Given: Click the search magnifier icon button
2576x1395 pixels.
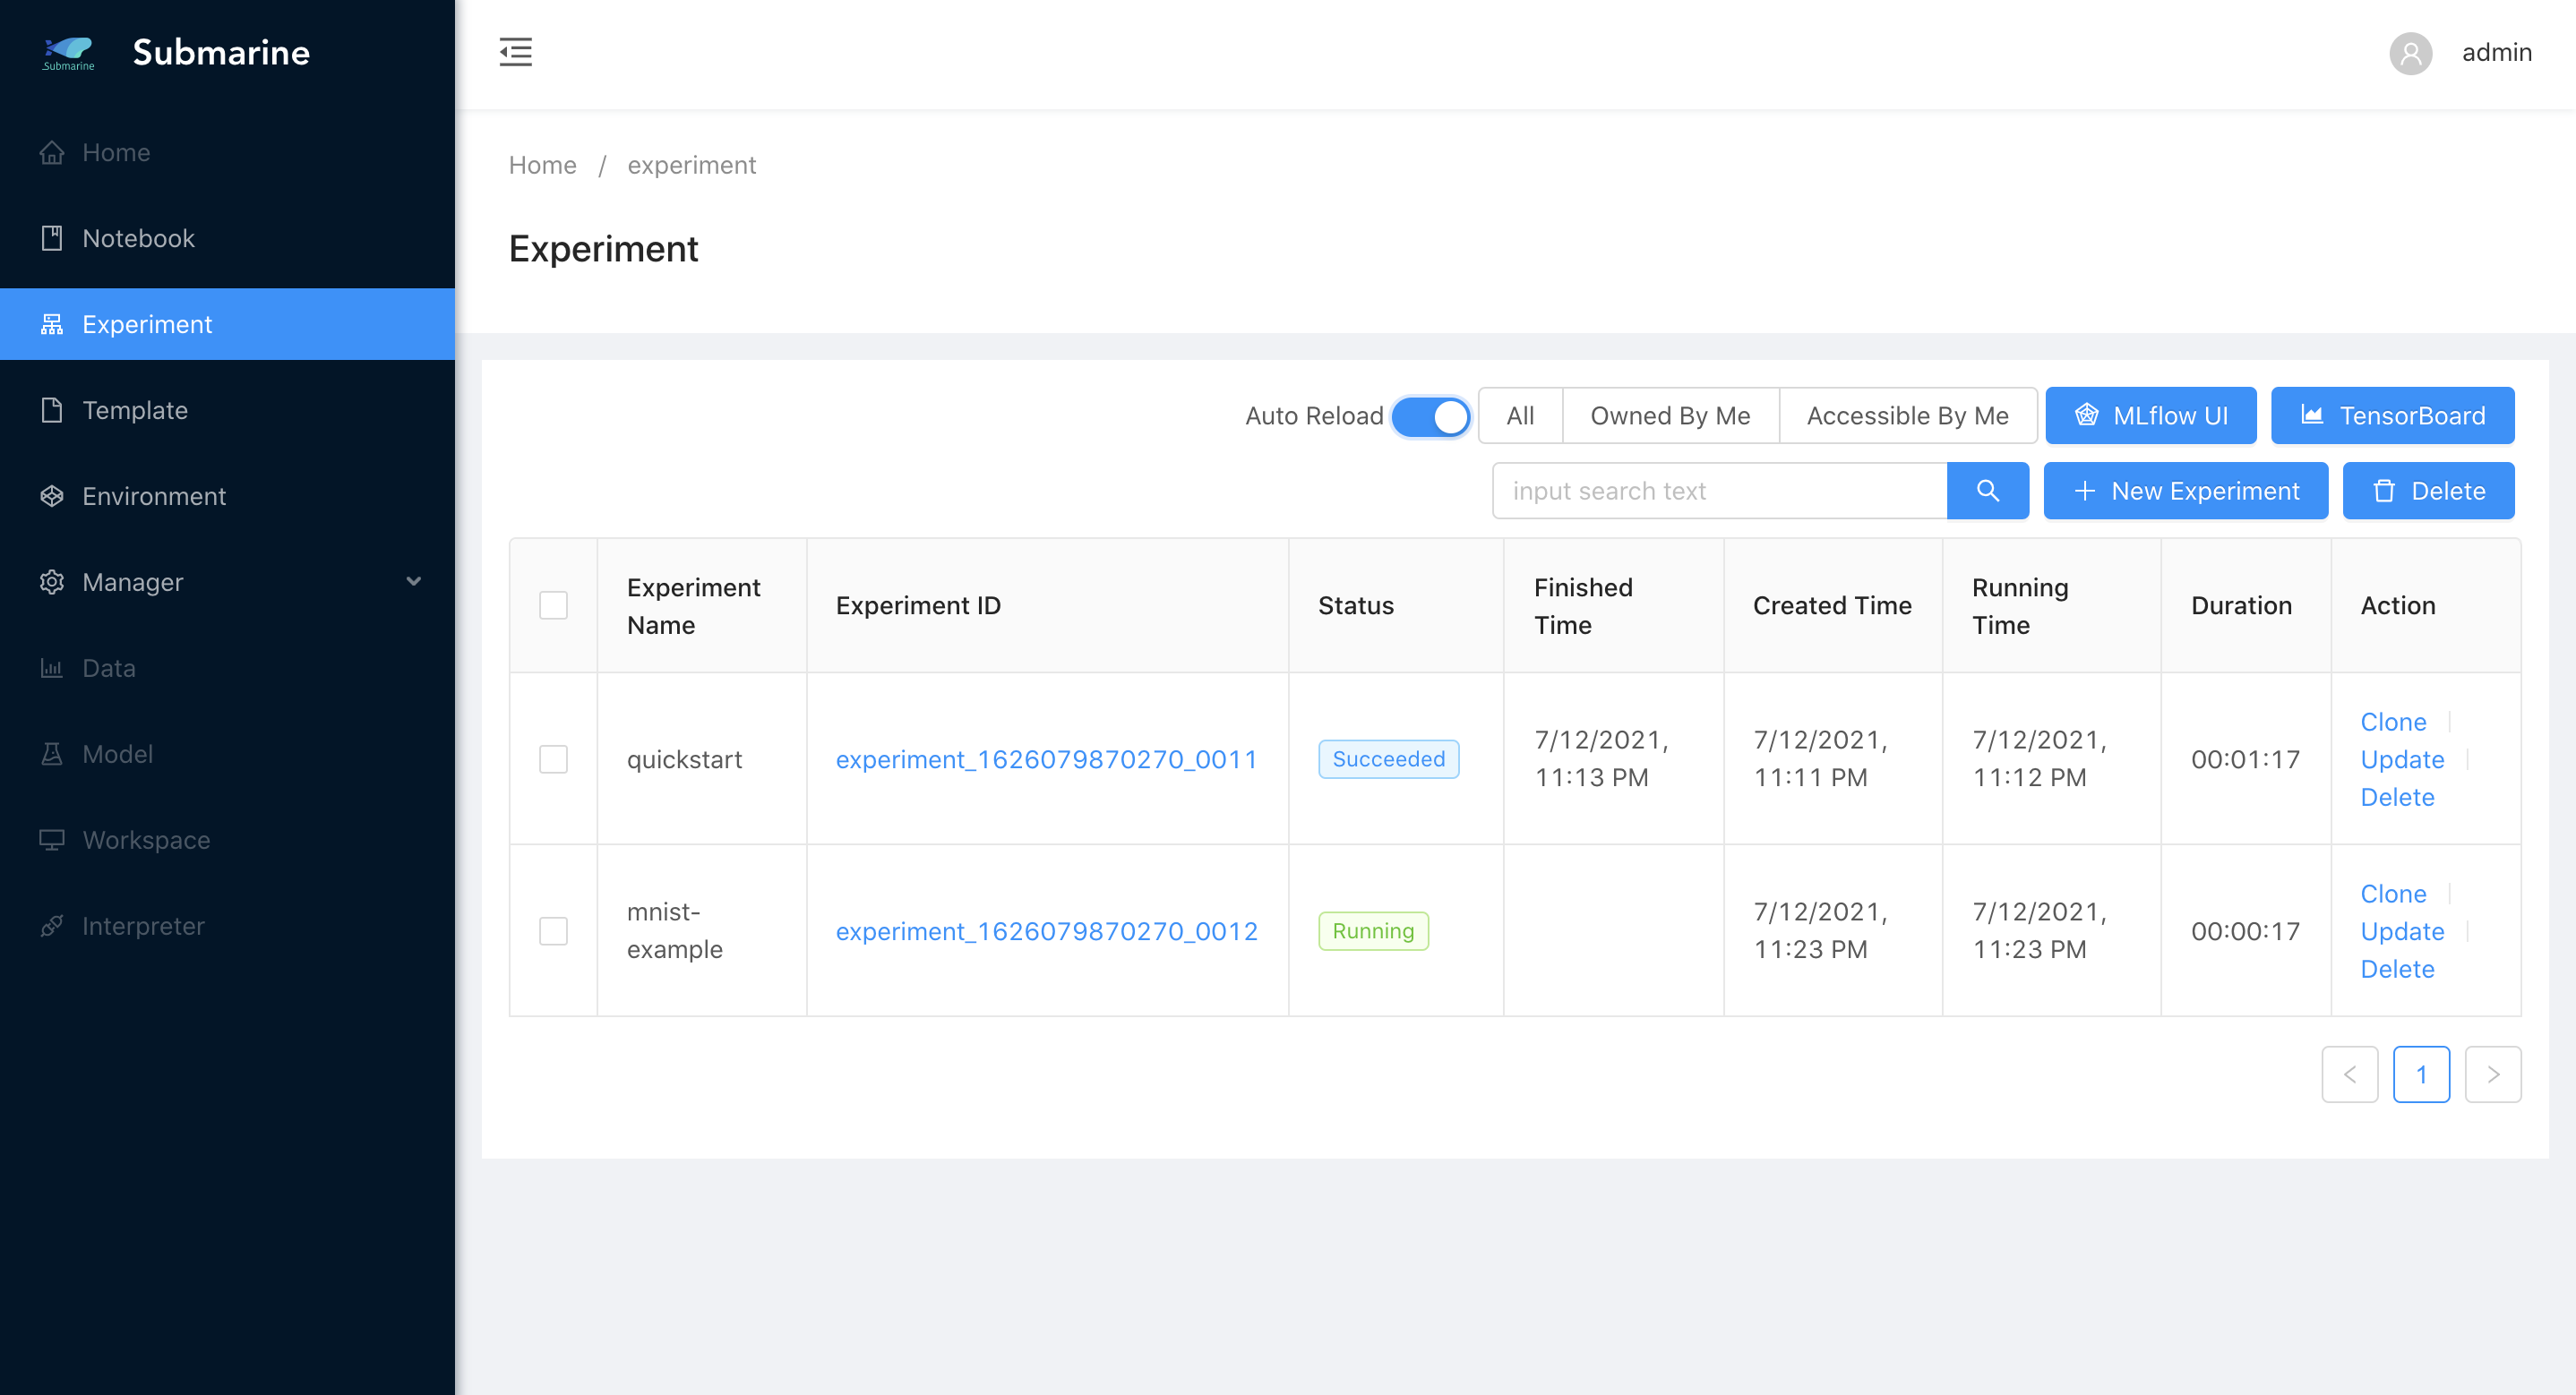Looking at the screenshot, I should click(x=1987, y=491).
